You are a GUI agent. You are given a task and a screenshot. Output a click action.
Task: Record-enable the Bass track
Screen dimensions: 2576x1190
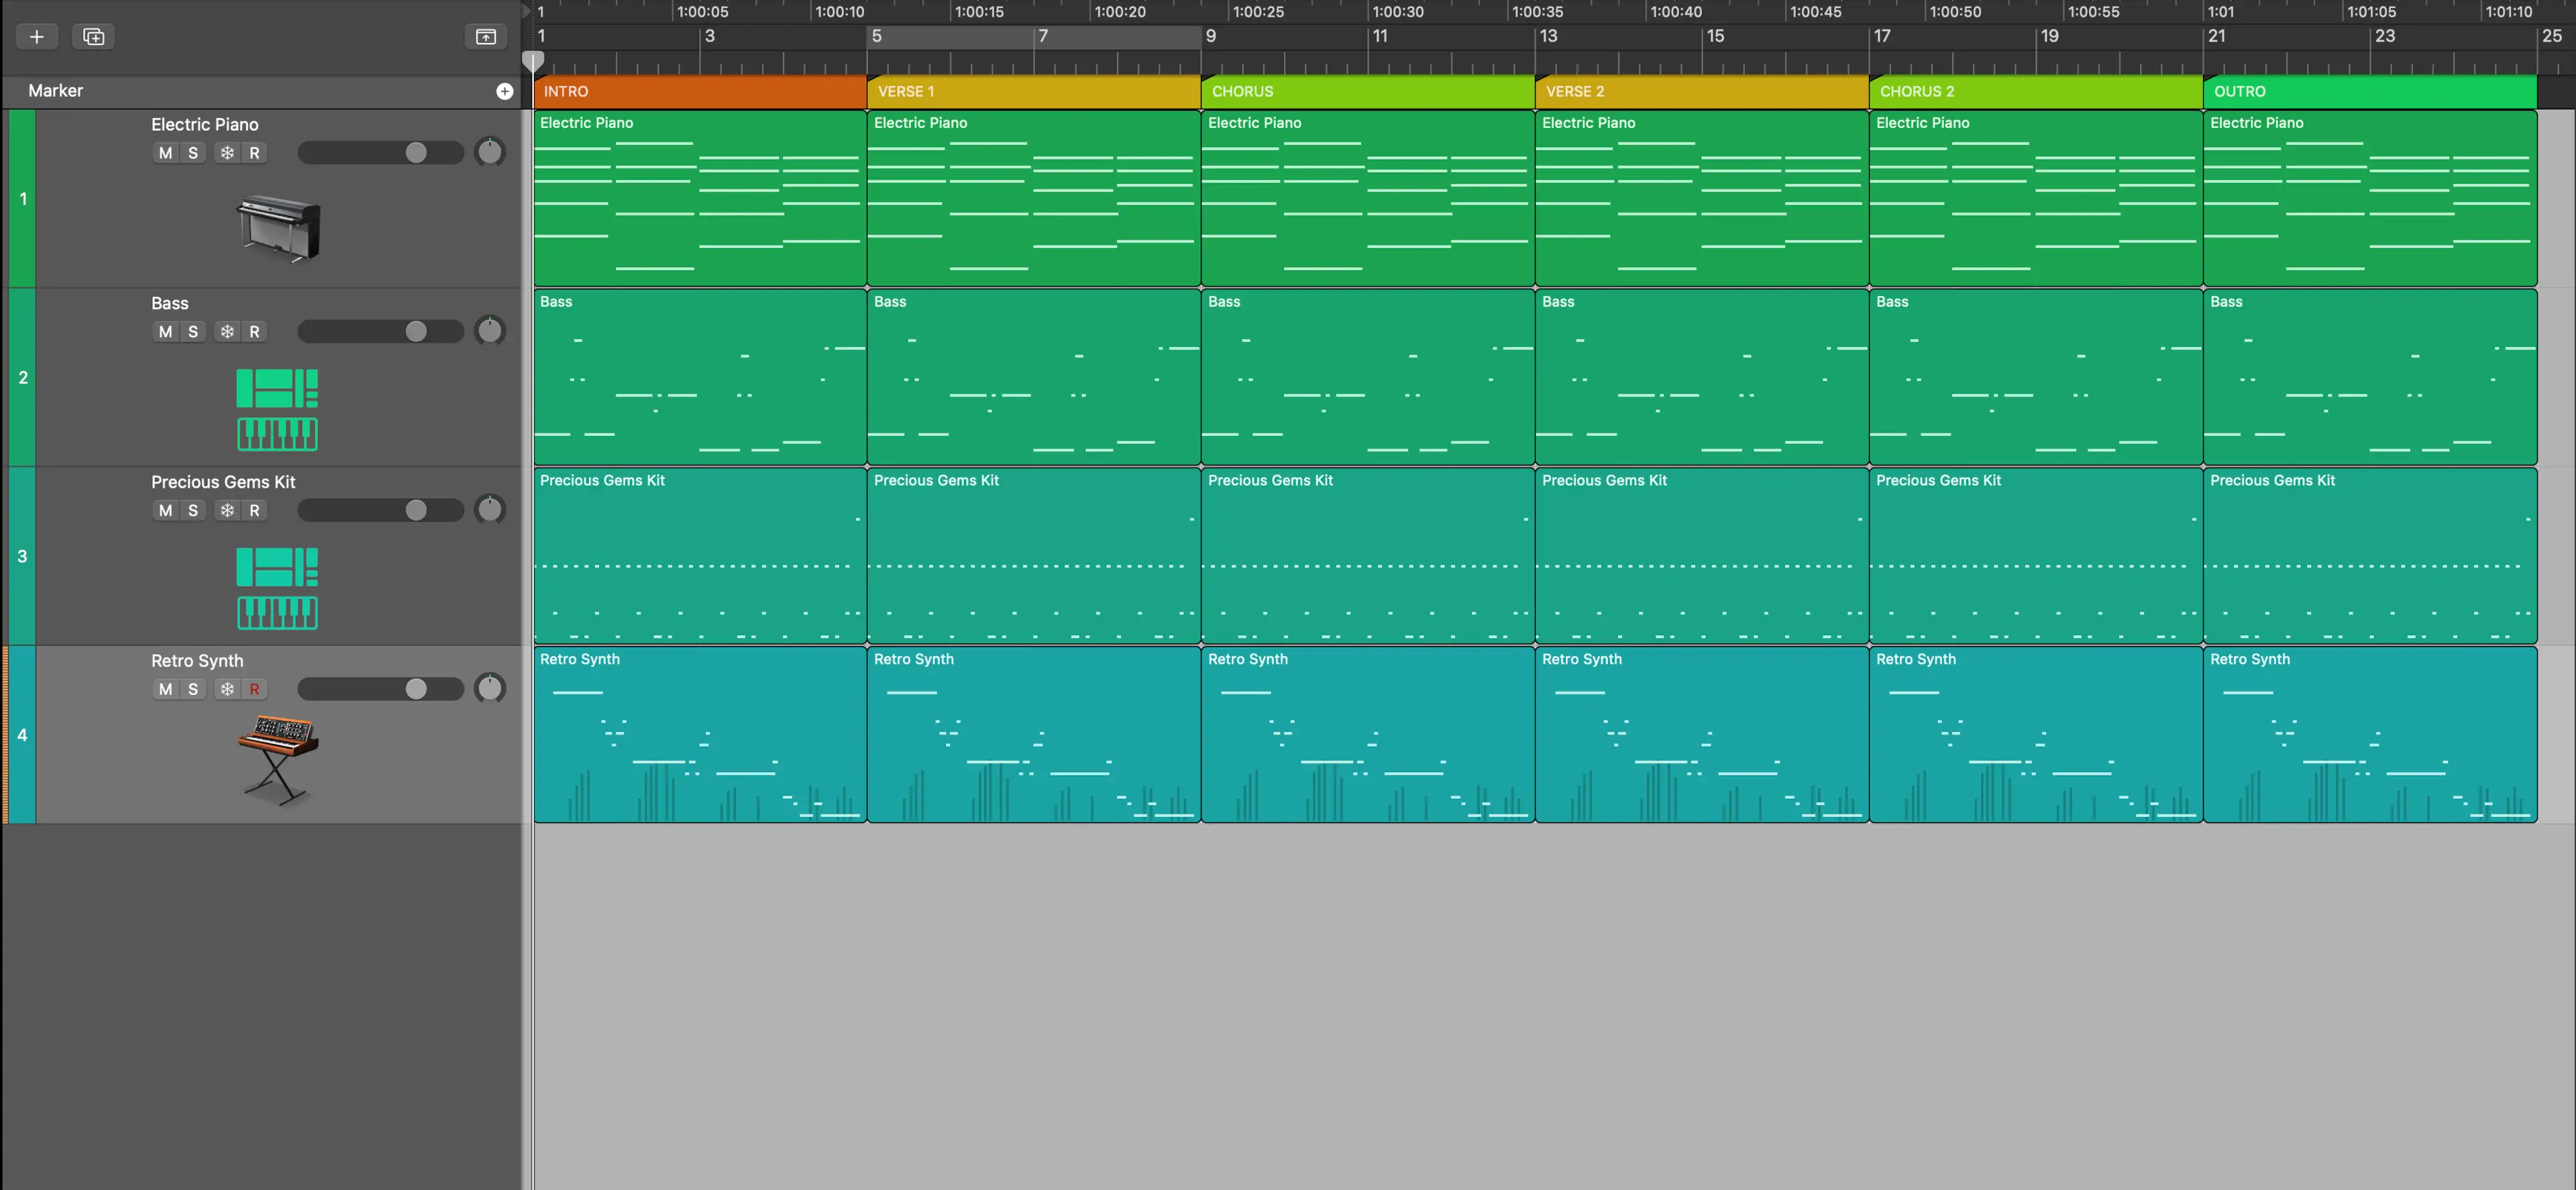[x=254, y=332]
